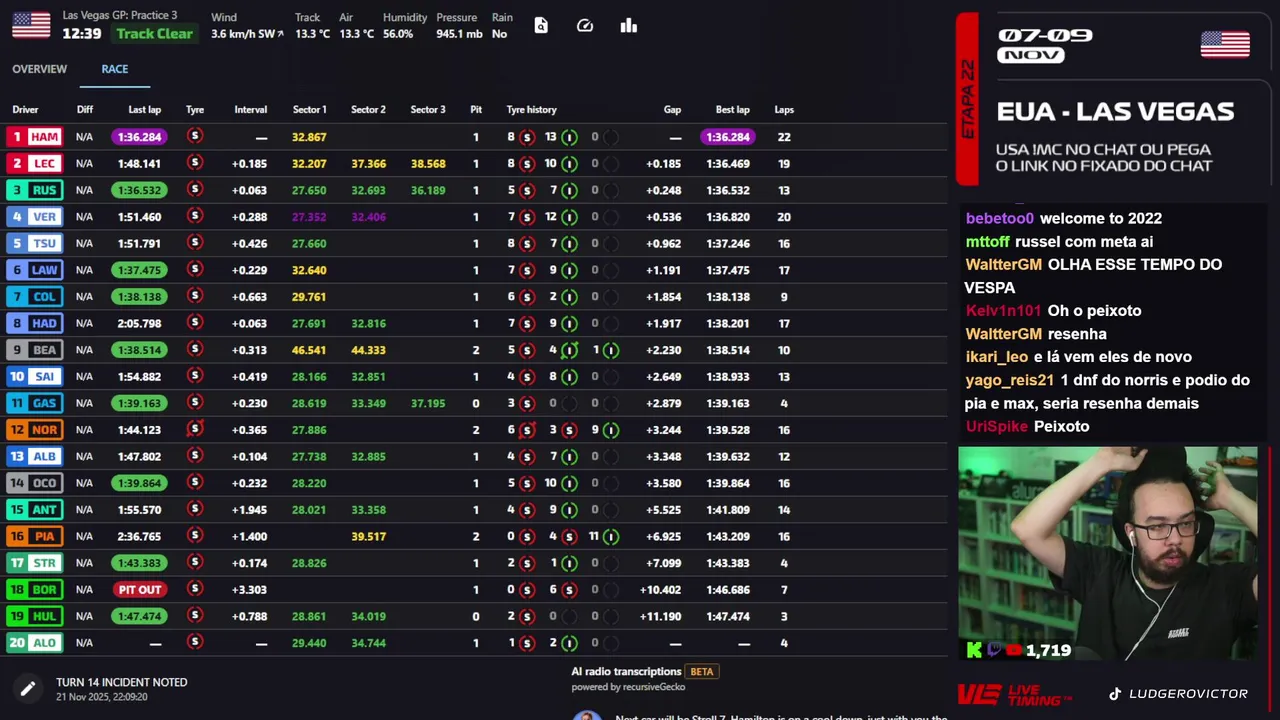Sort by the Best lap column header
This screenshot has height=720, width=1280.
coord(732,110)
